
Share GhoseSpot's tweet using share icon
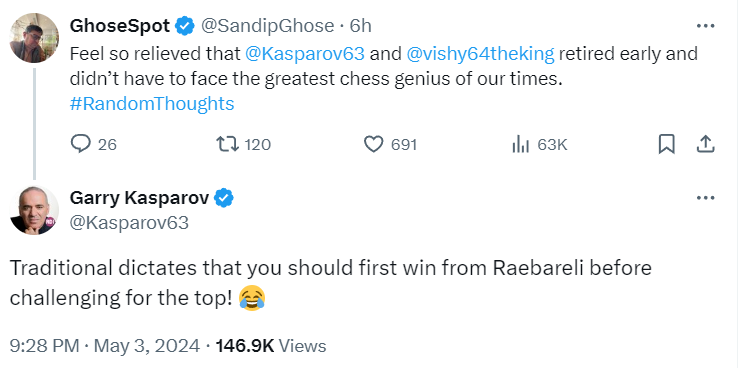coord(706,144)
